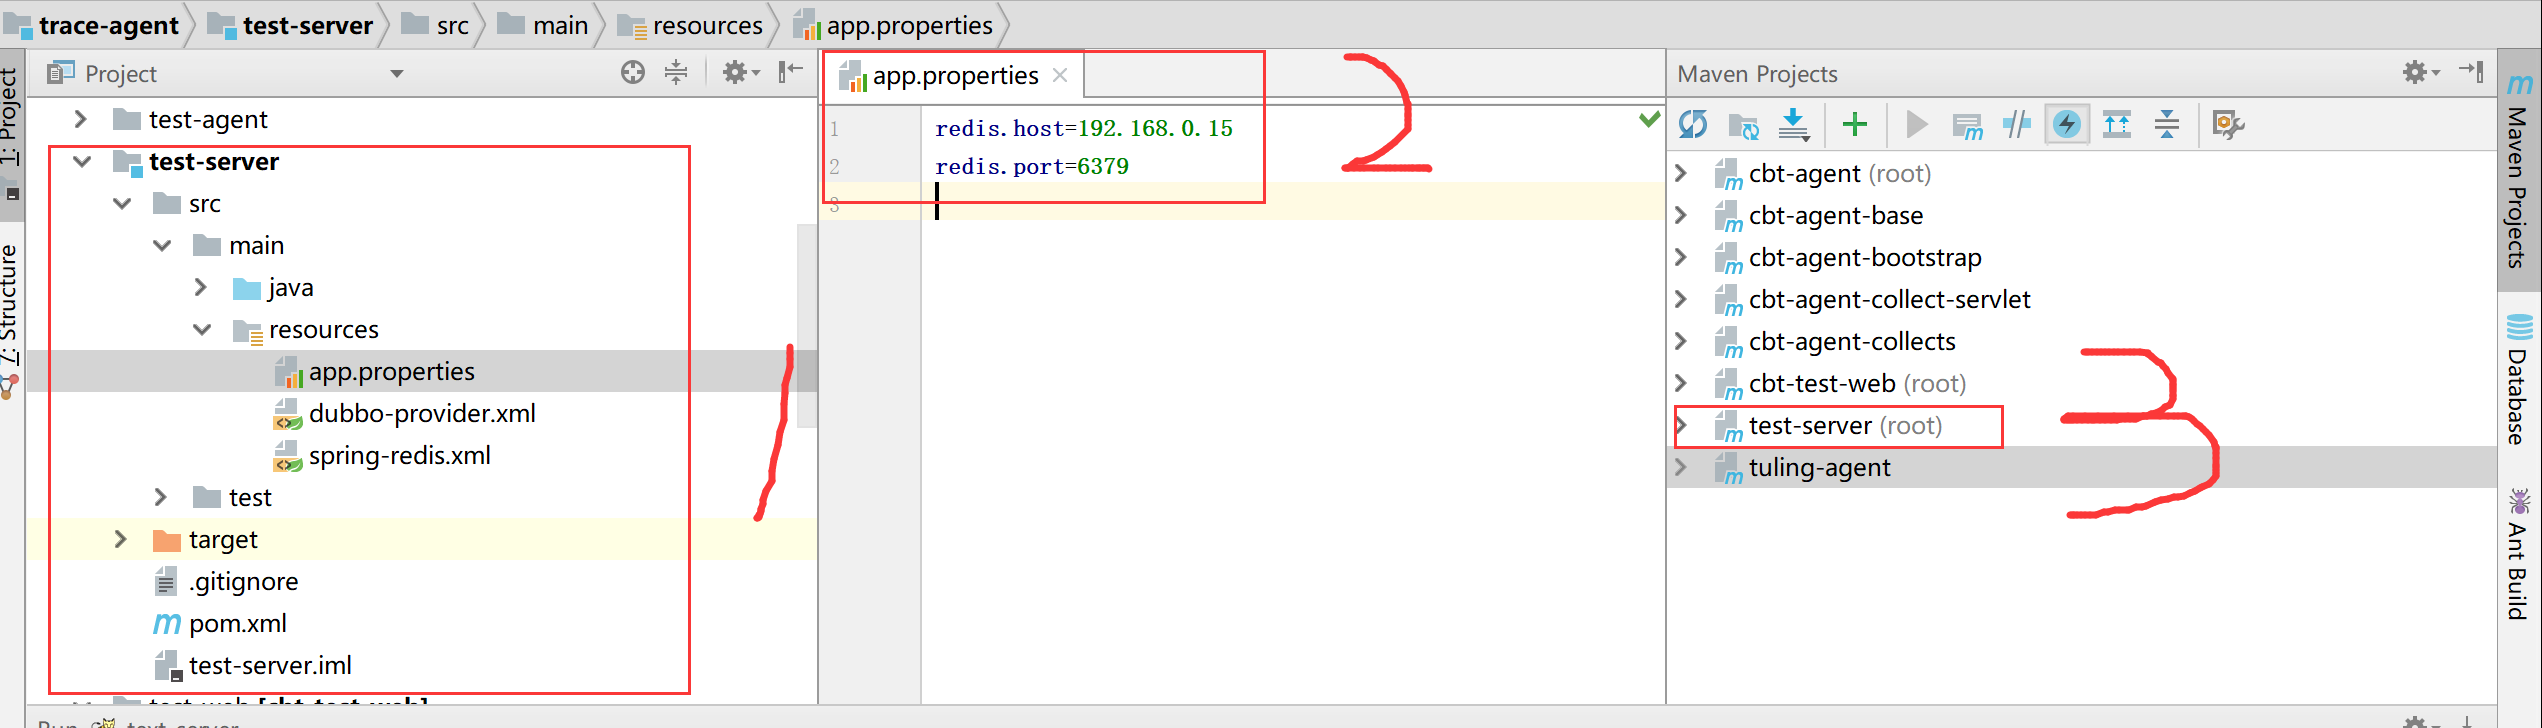This screenshot has width=2542, height=728.
Task: Click Generate Sources and Update Folders icon
Action: click(x=1743, y=125)
